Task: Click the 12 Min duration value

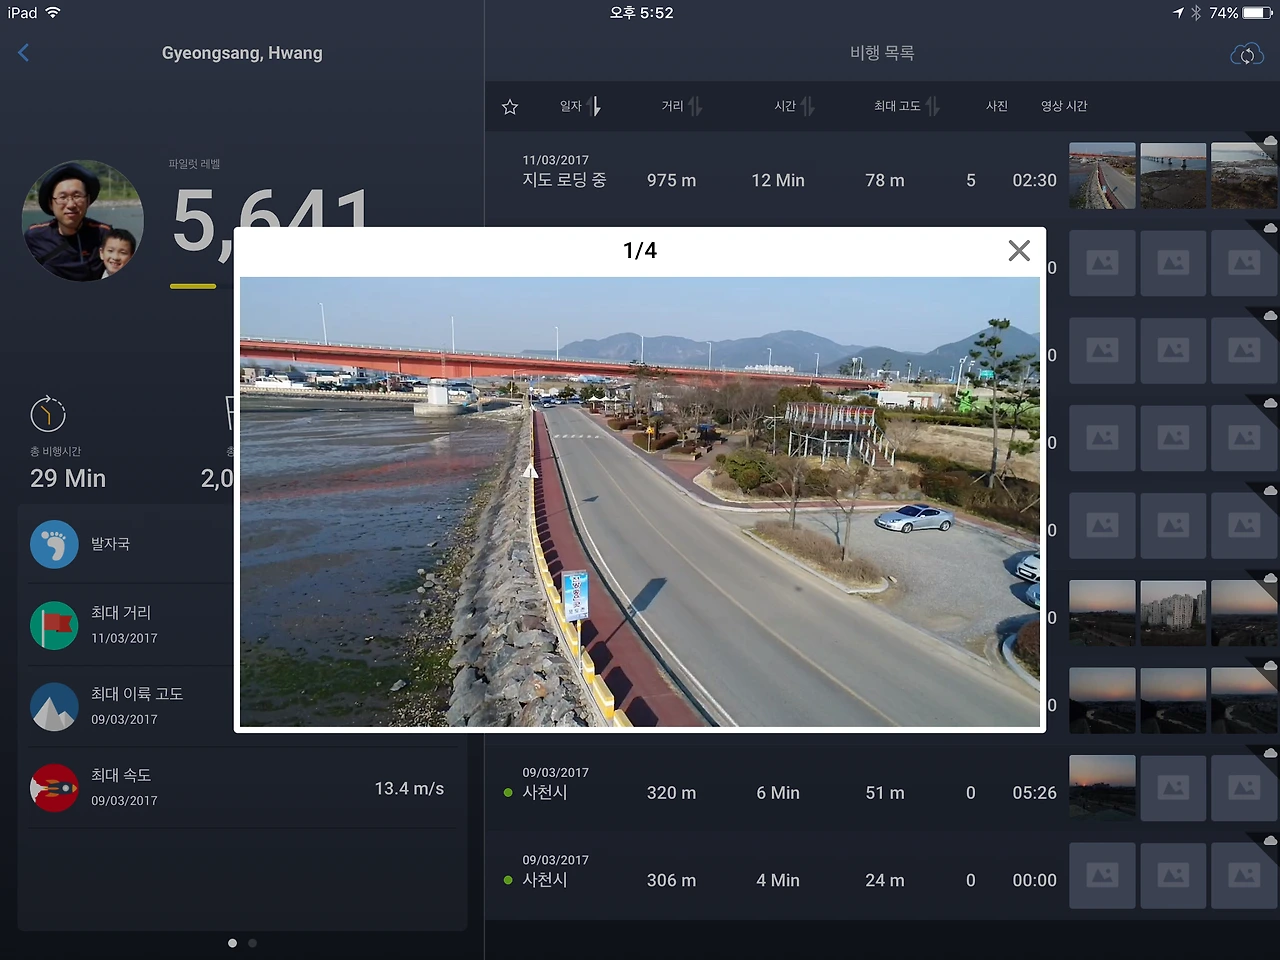Action: click(x=778, y=180)
